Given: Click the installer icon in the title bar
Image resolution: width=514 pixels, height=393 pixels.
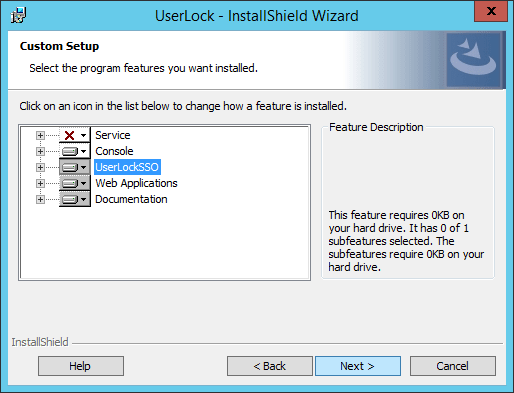Looking at the screenshot, I should [18, 15].
